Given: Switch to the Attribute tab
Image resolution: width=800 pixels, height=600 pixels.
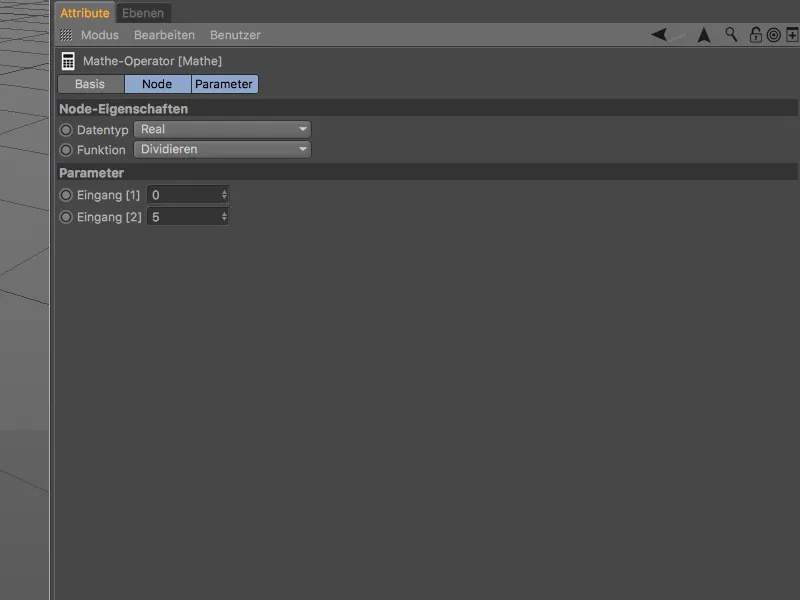Looking at the screenshot, I should (x=85, y=13).
